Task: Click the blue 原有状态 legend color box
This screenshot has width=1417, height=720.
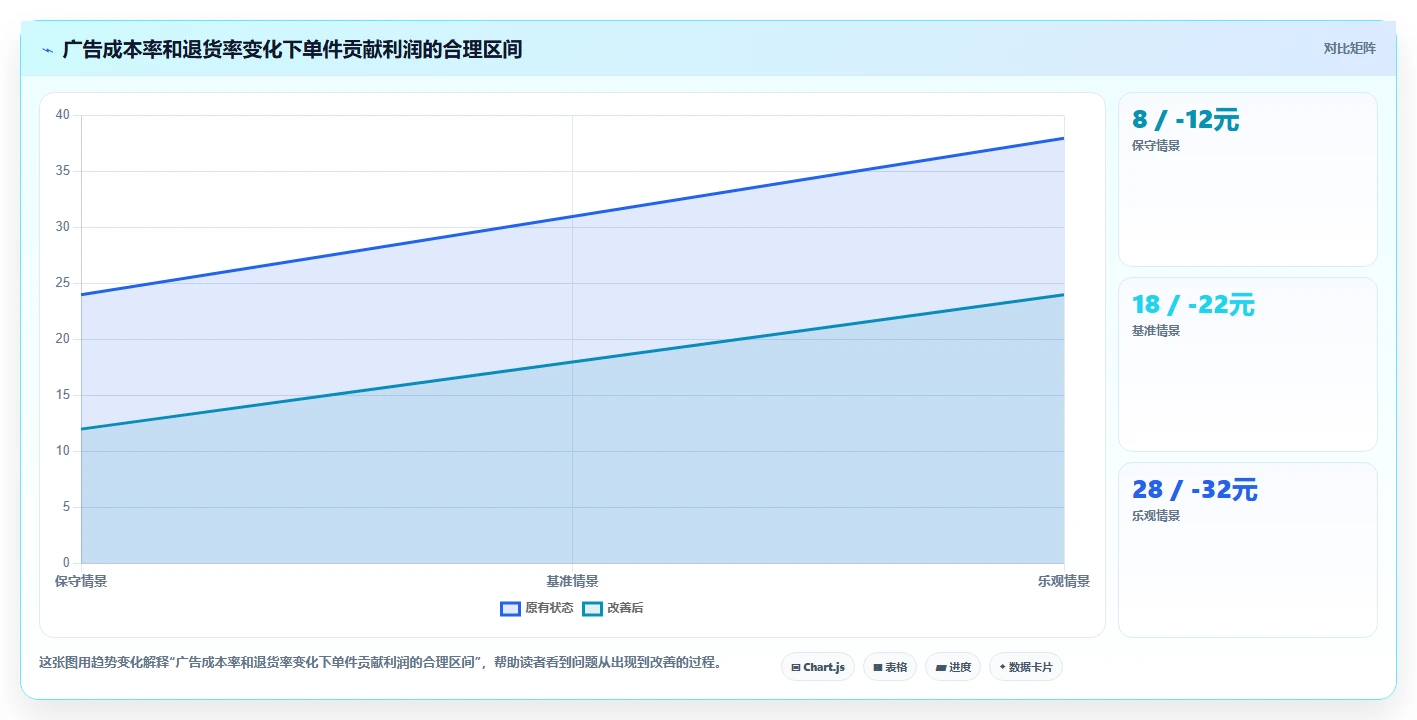Action: (x=510, y=608)
